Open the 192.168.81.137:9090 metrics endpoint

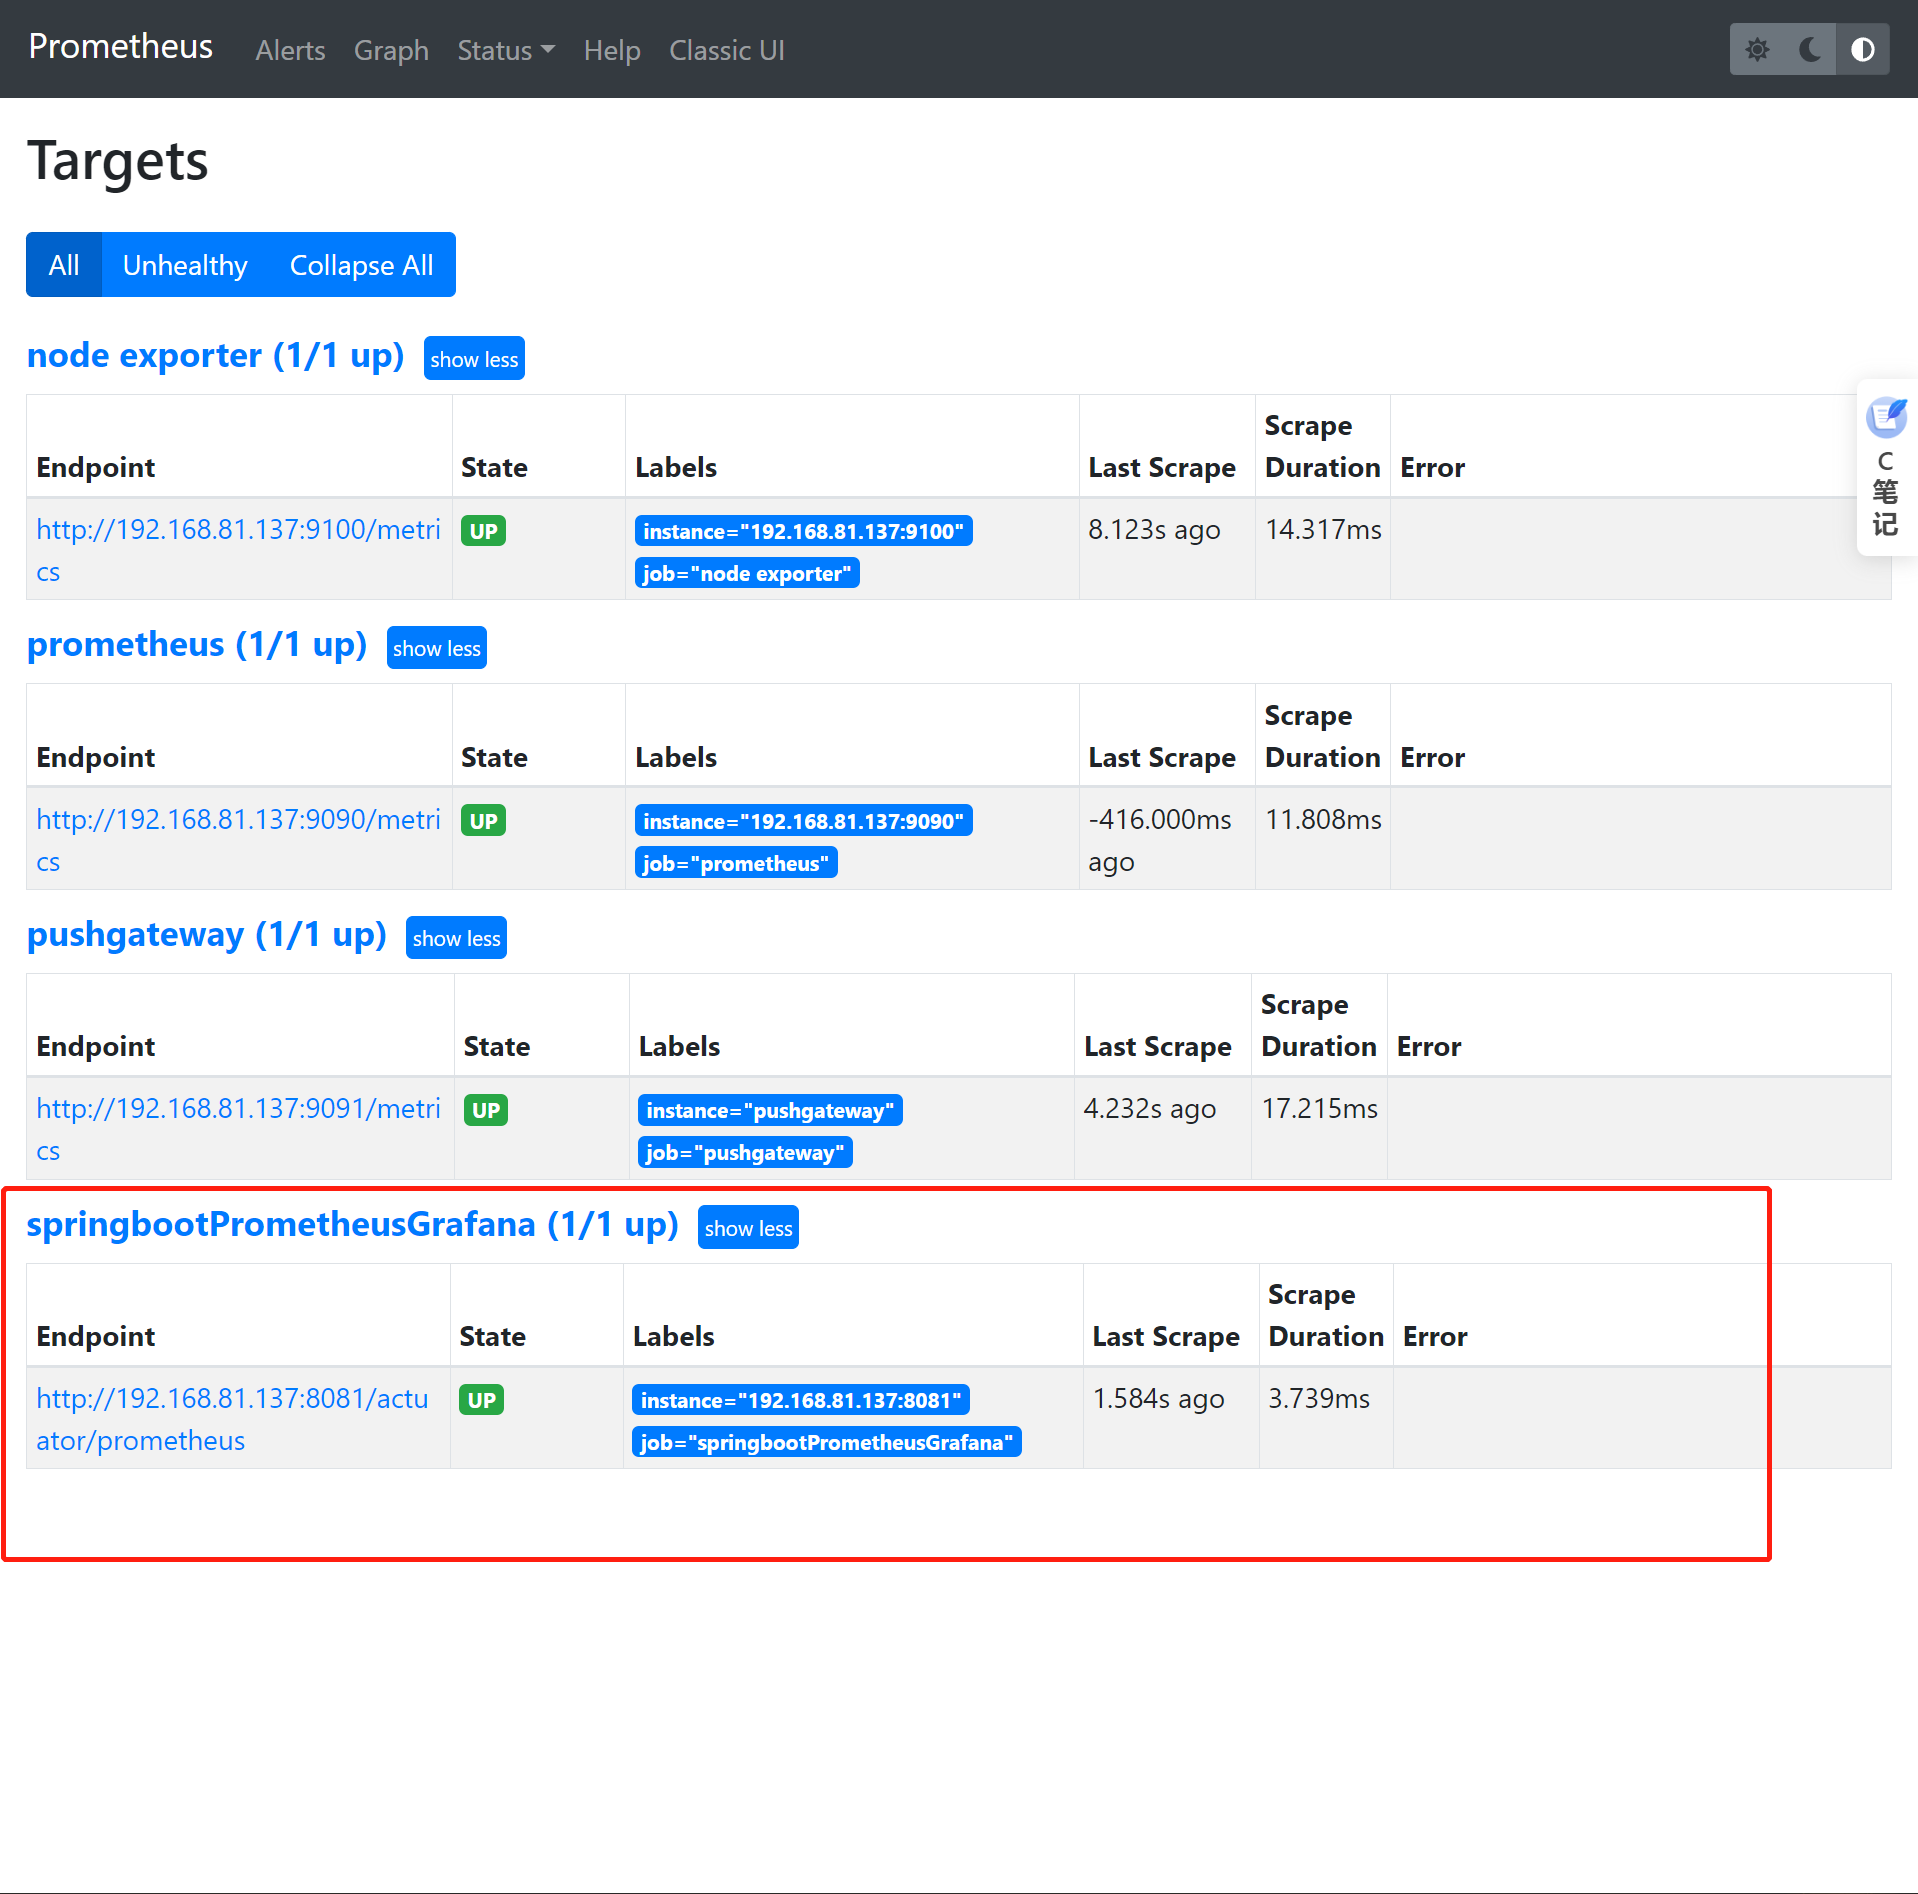pos(238,840)
